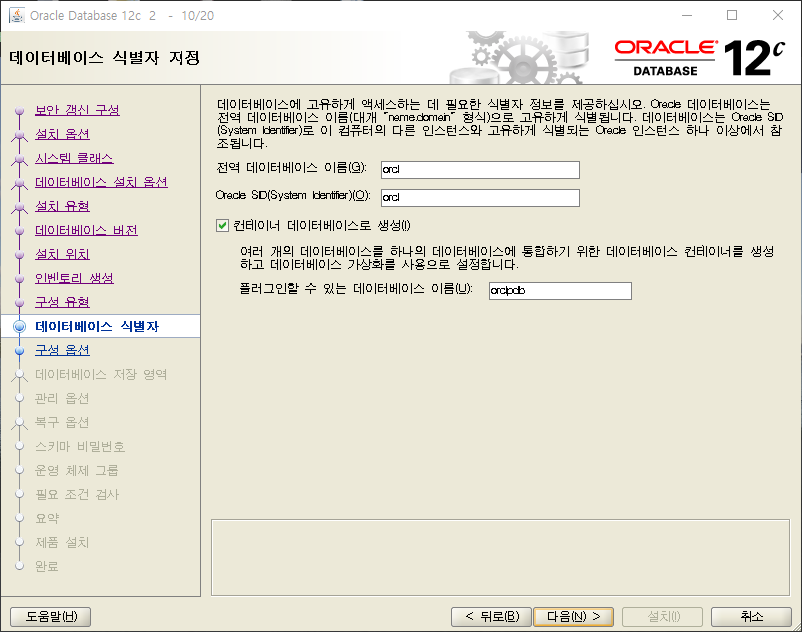Click the 전역 데이터베이스 이름 input field

[480, 170]
